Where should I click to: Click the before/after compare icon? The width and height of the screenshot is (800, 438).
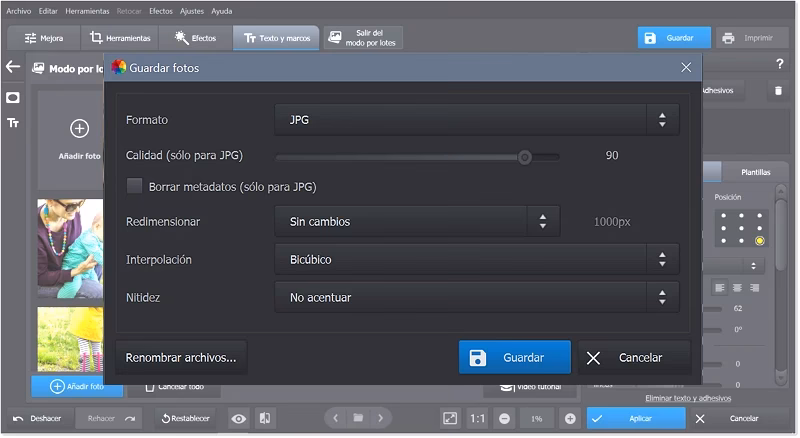pos(264,418)
